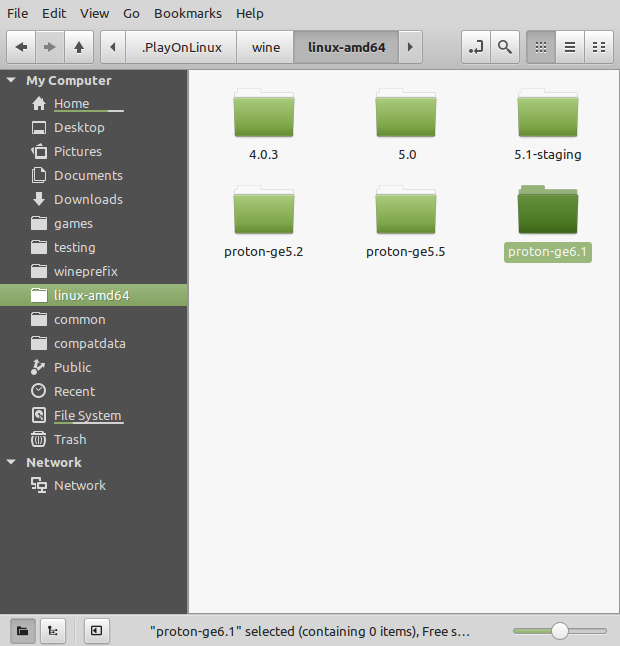
Task: Click the proton-ge5.2 name label
Action: pos(264,252)
